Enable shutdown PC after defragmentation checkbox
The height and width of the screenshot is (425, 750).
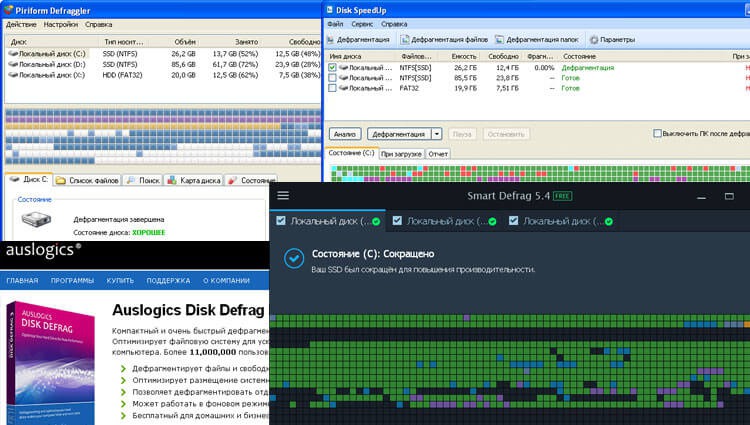point(657,133)
